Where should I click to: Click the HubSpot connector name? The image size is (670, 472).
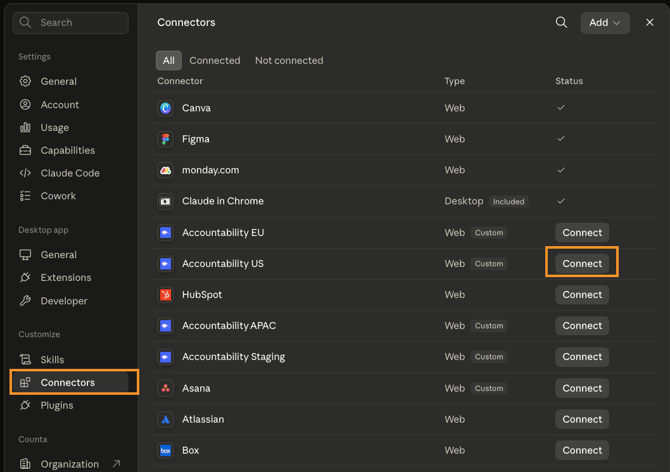202,295
